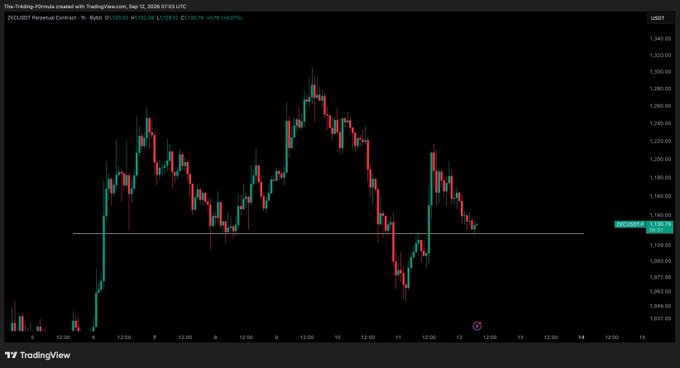The image size is (680, 368).
Task: Click the High value in the OHLC legend
Action: (x=144, y=18)
